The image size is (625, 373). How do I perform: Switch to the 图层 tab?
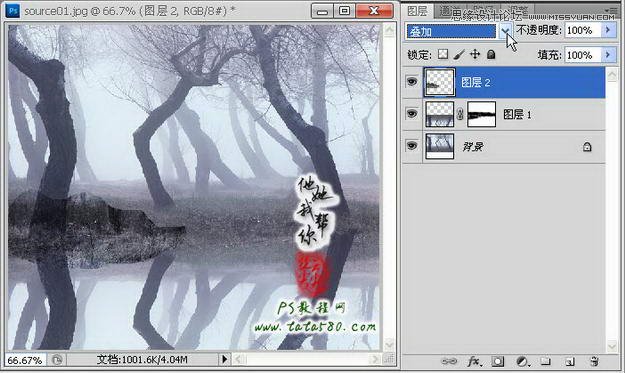(x=417, y=11)
